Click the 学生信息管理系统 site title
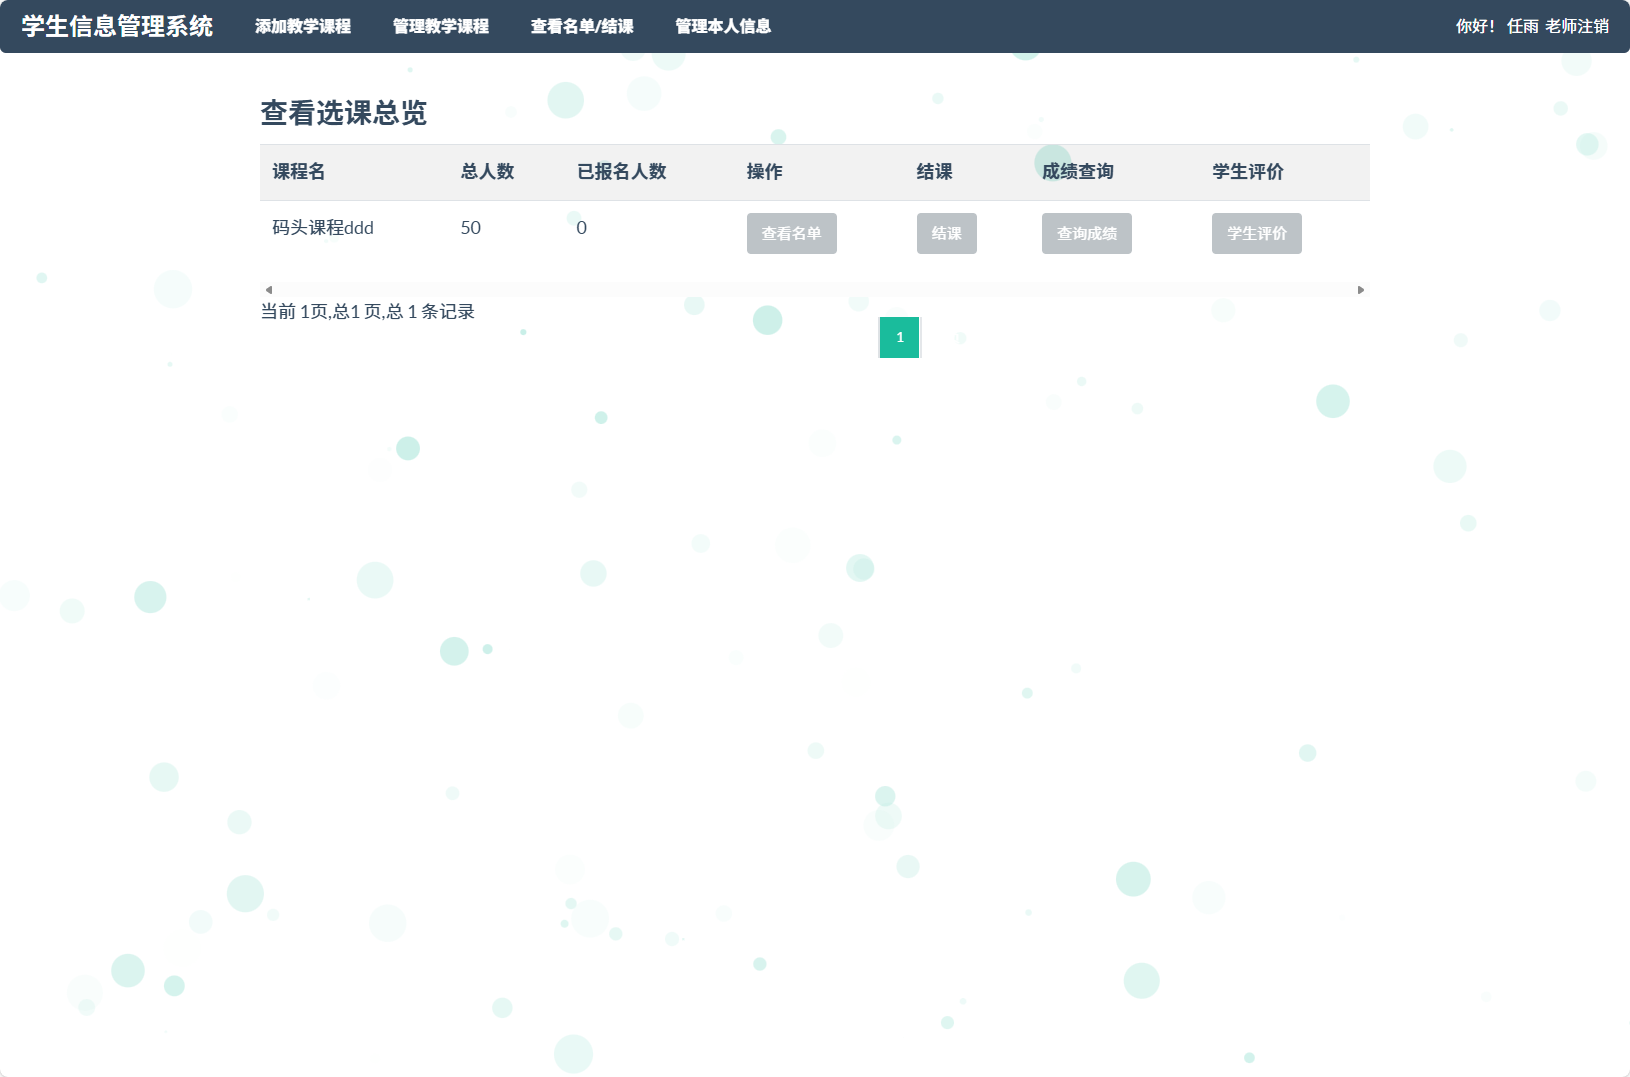Image resolution: width=1630 pixels, height=1077 pixels. pos(116,27)
